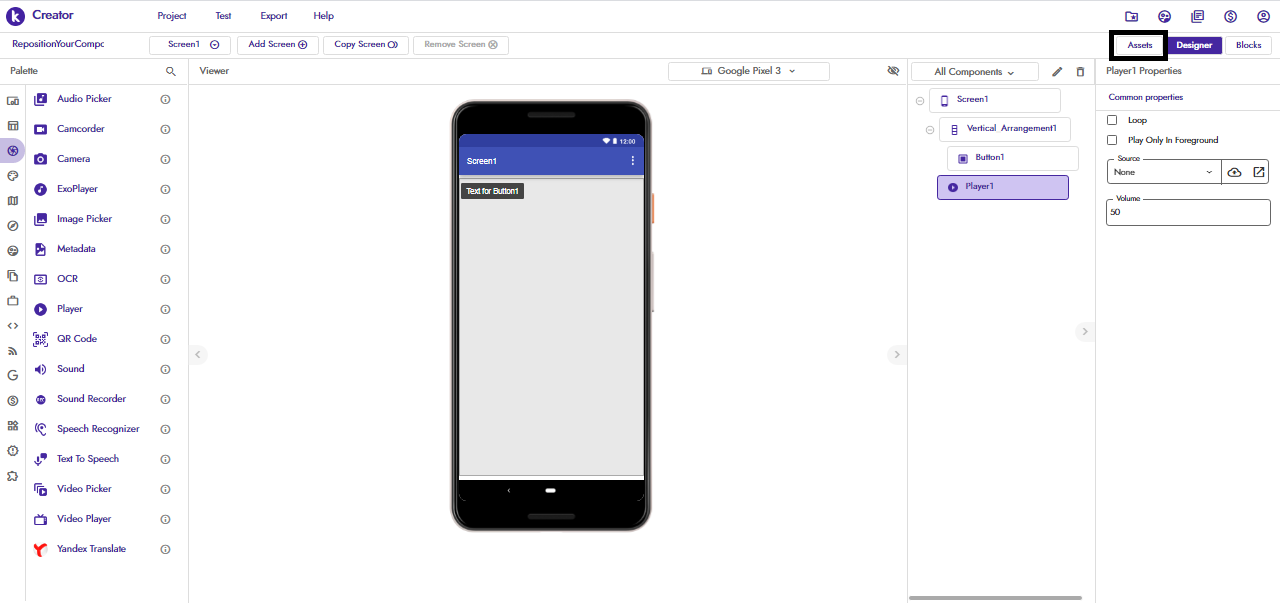Click the rename pencil icon in components panel
The height and width of the screenshot is (603, 1280).
pos(1057,72)
